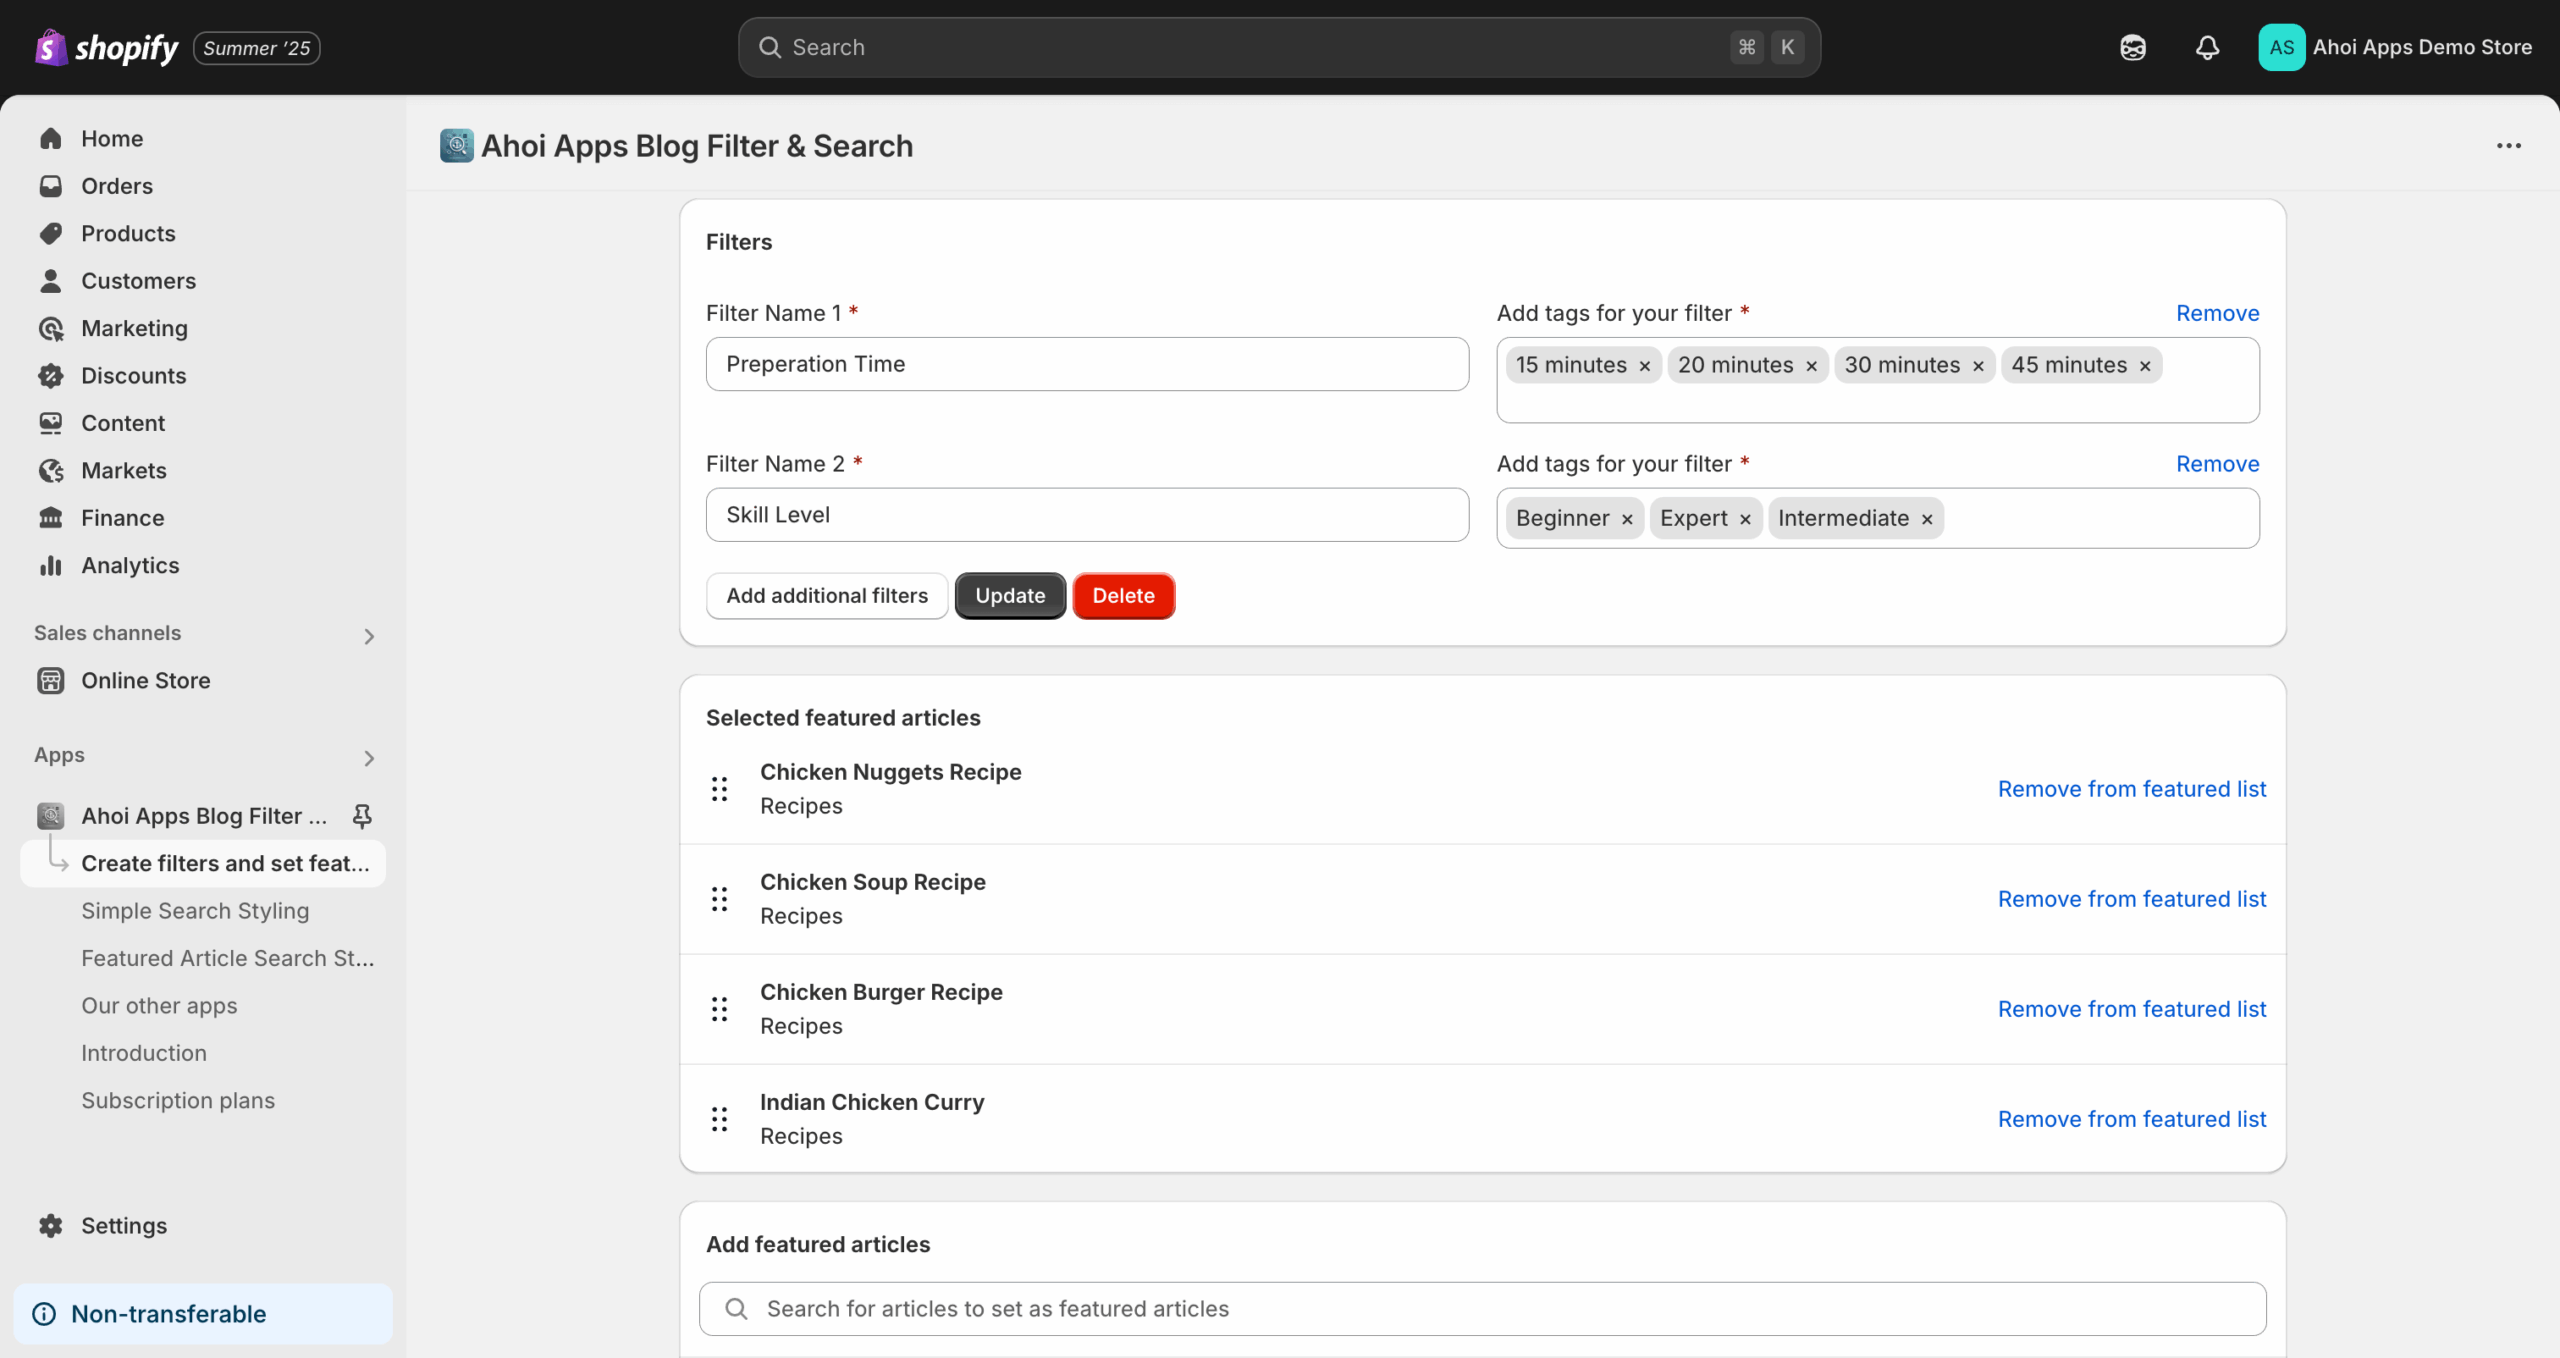Select Create filters and set featured page
The image size is (2560, 1358).
coord(203,864)
